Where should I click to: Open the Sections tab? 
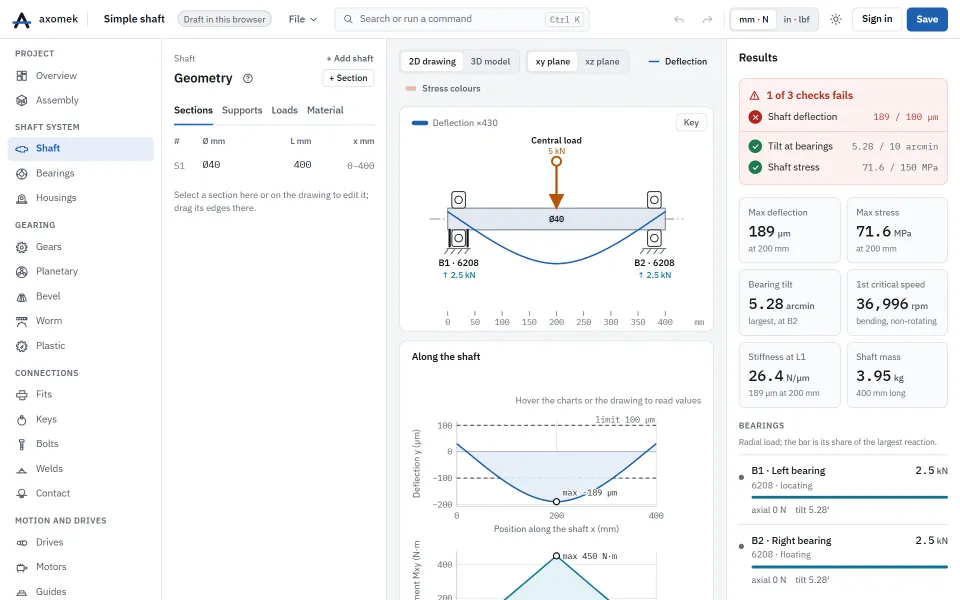coord(193,110)
